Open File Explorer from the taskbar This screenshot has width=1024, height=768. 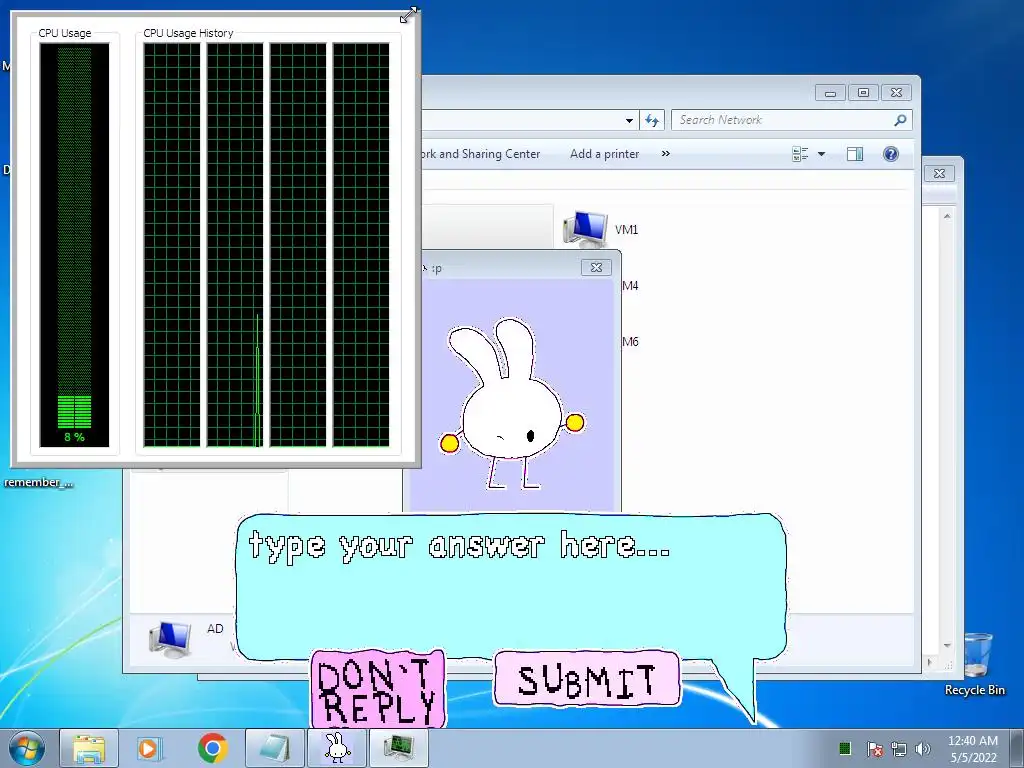[x=89, y=748]
